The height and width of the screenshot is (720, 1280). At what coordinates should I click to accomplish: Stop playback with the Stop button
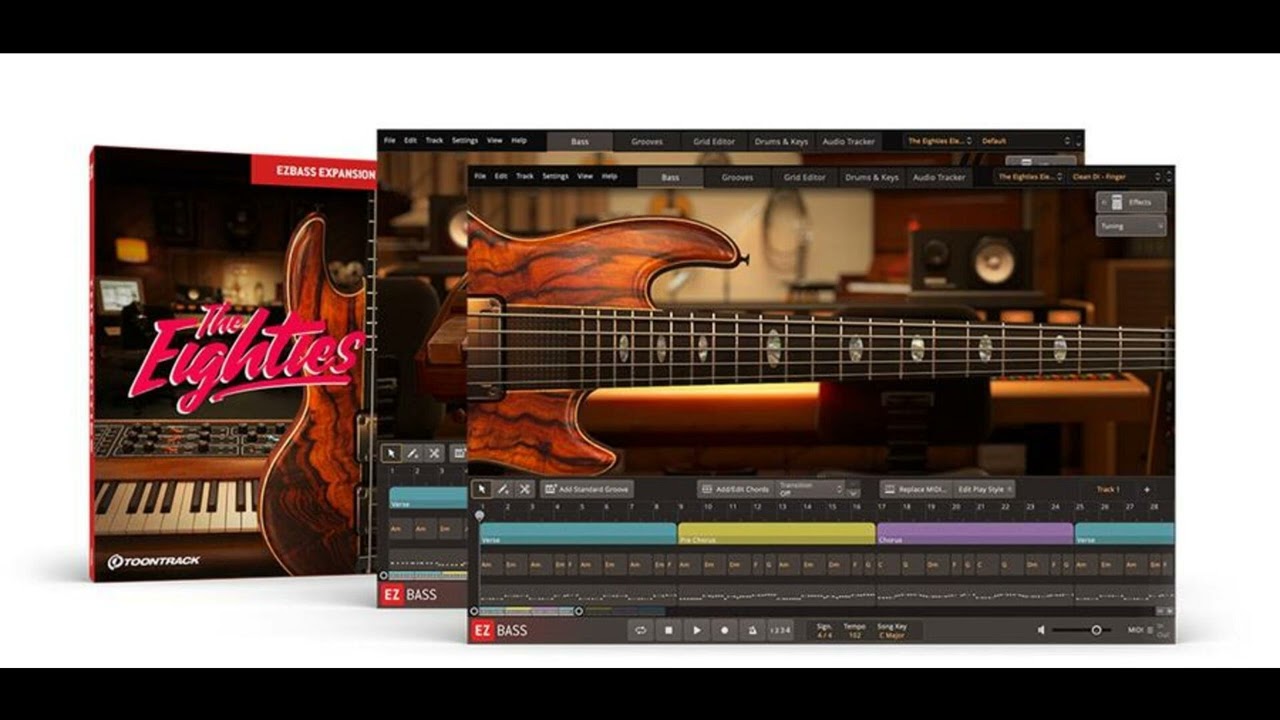point(668,630)
